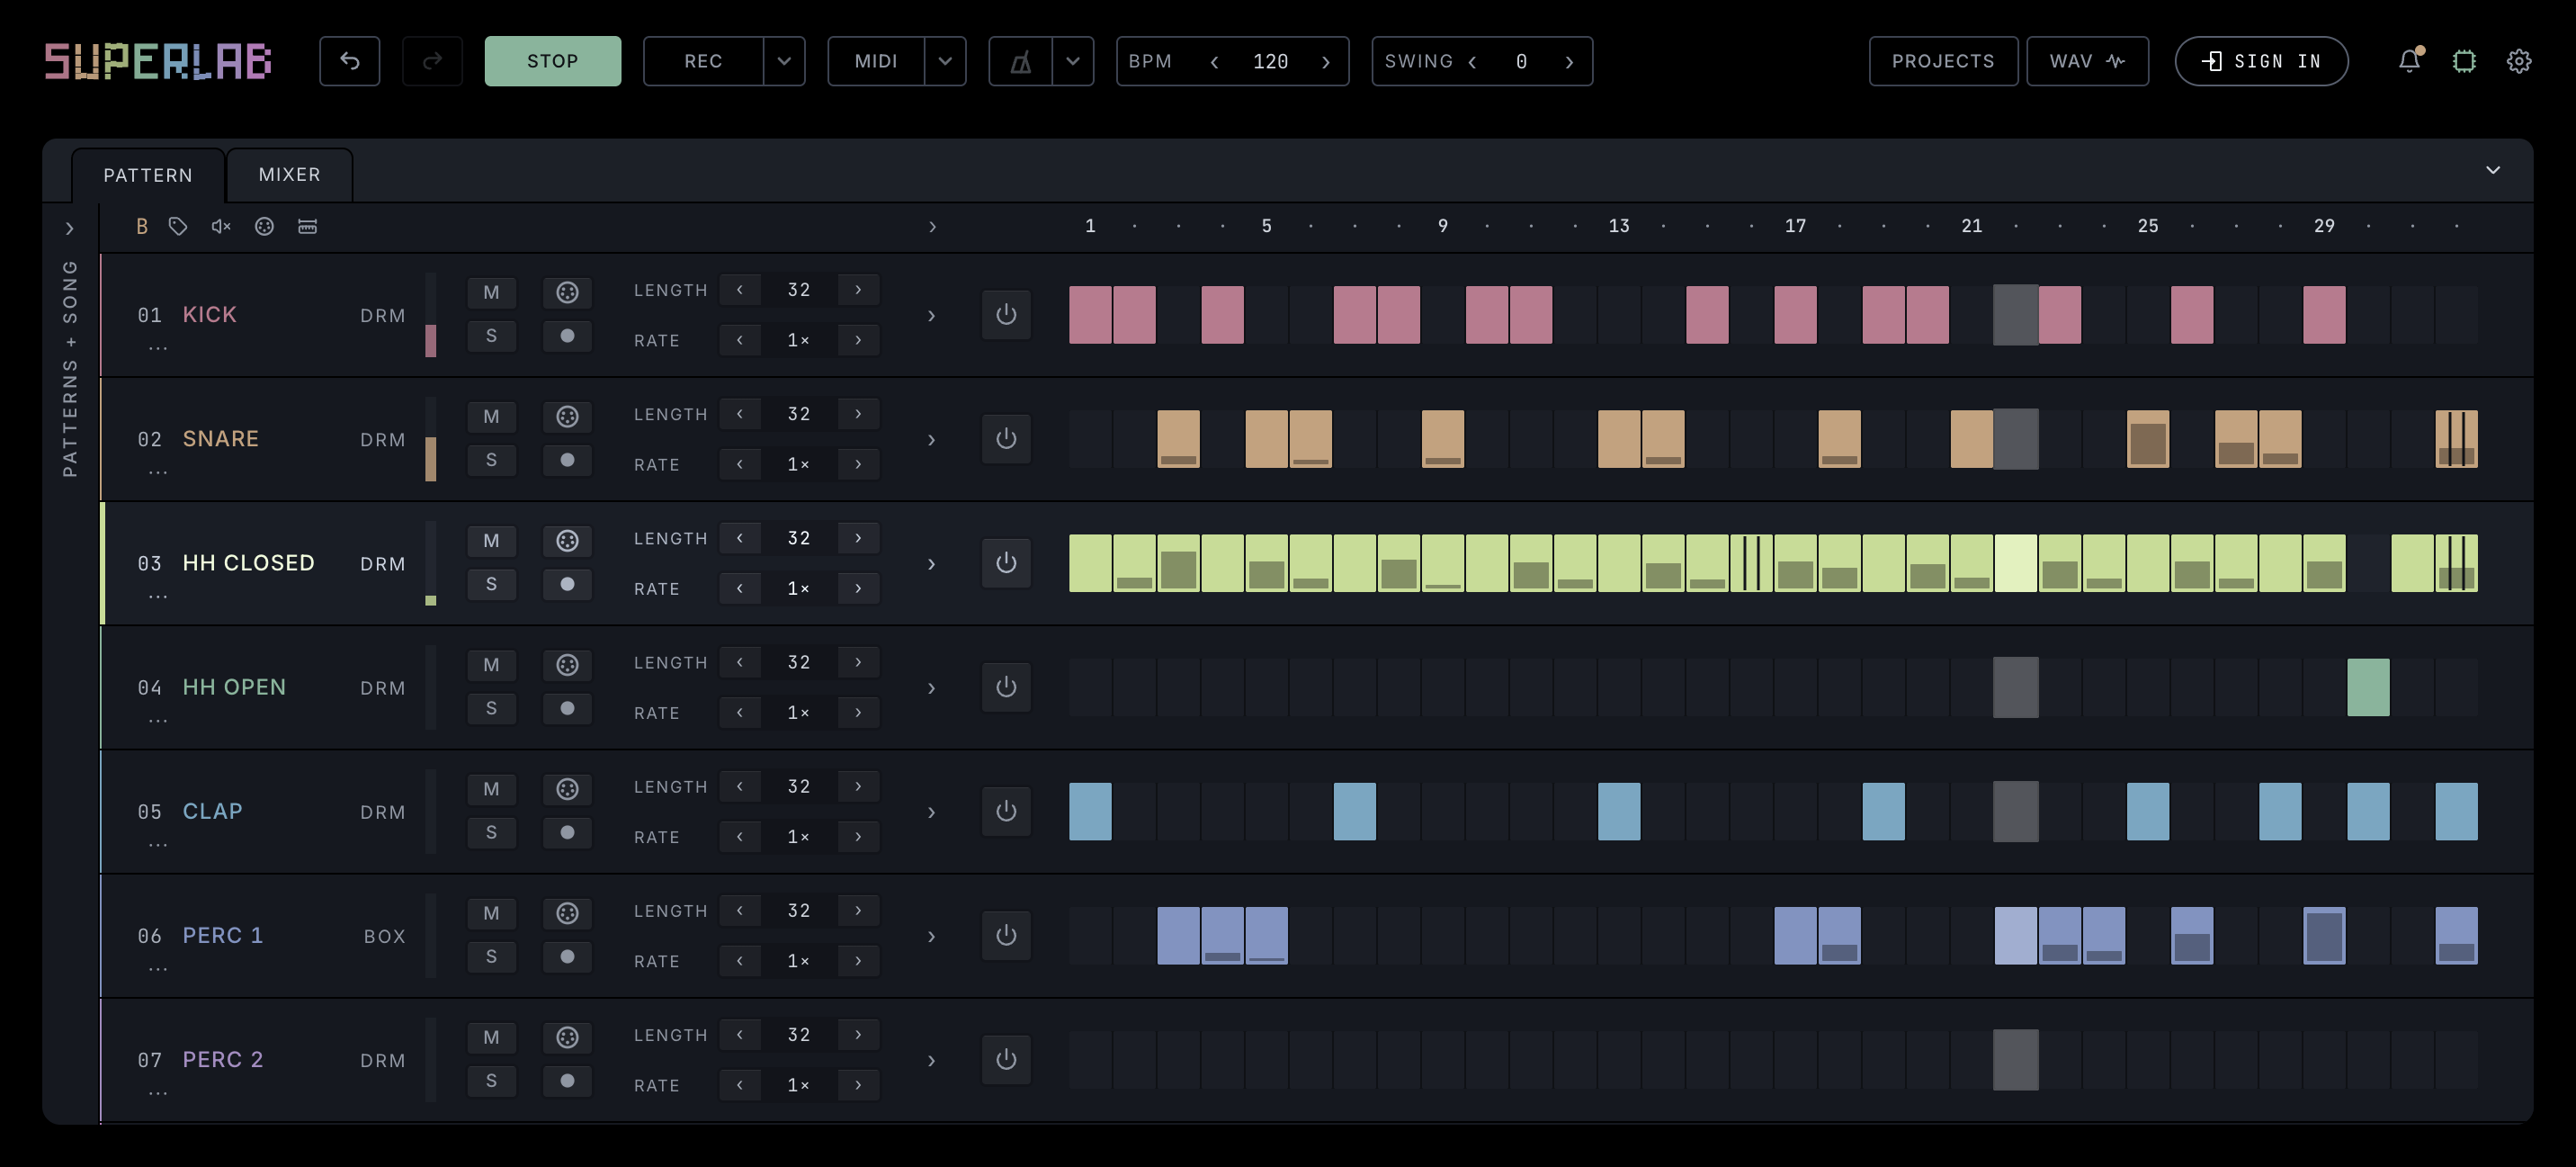Solo the PERC 2 track
2576x1167 pixels.
coord(491,1081)
